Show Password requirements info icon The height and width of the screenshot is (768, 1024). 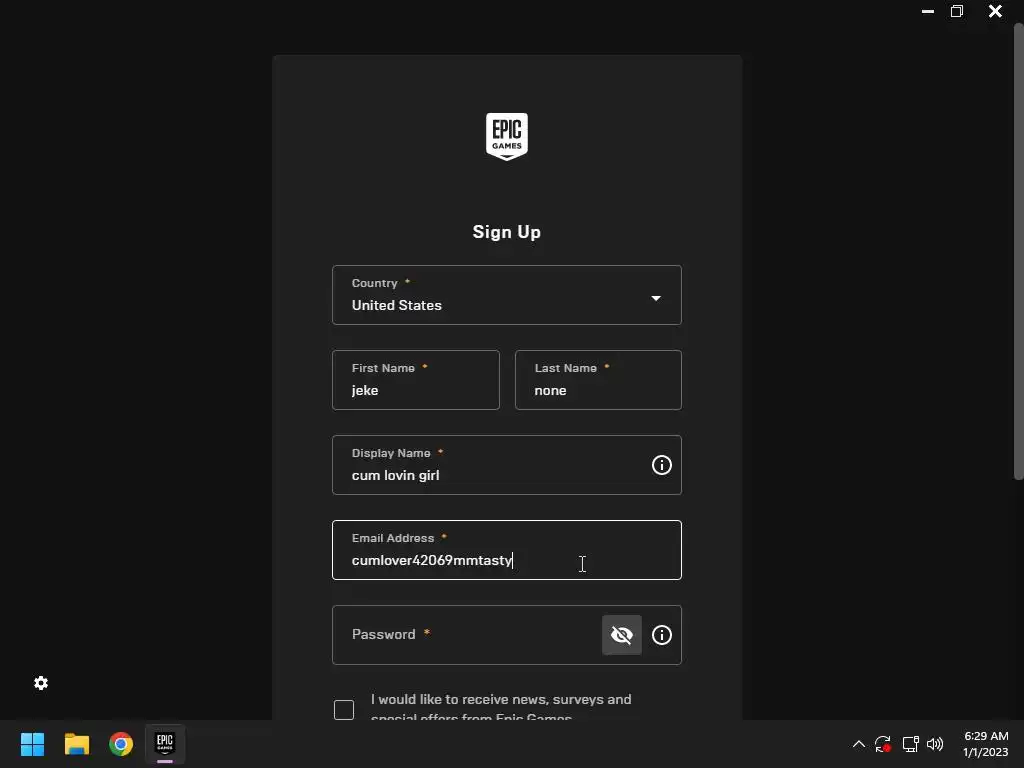pos(662,635)
